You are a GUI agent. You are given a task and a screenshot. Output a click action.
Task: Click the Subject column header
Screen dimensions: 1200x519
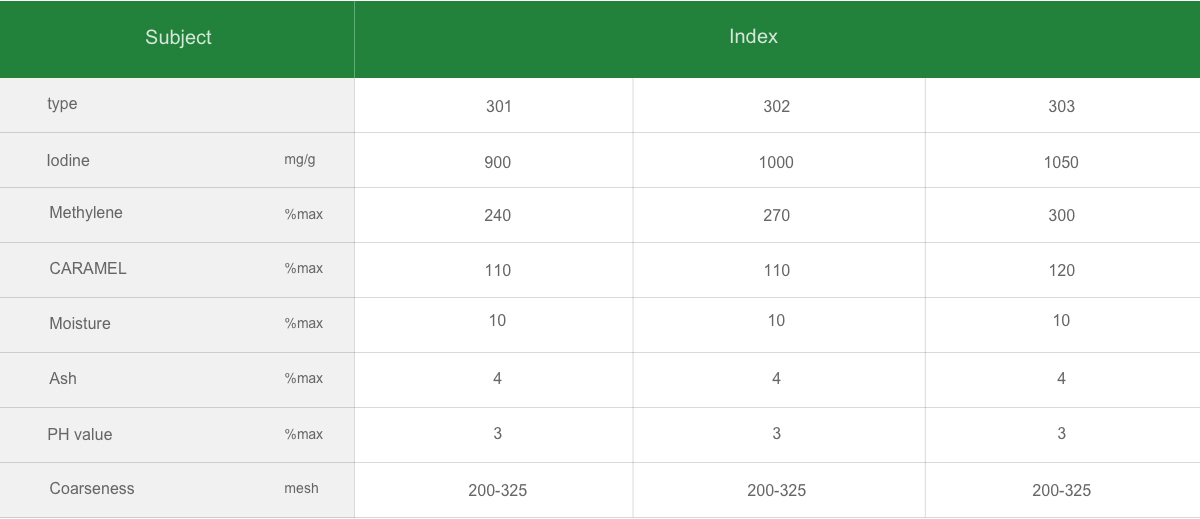click(x=178, y=38)
